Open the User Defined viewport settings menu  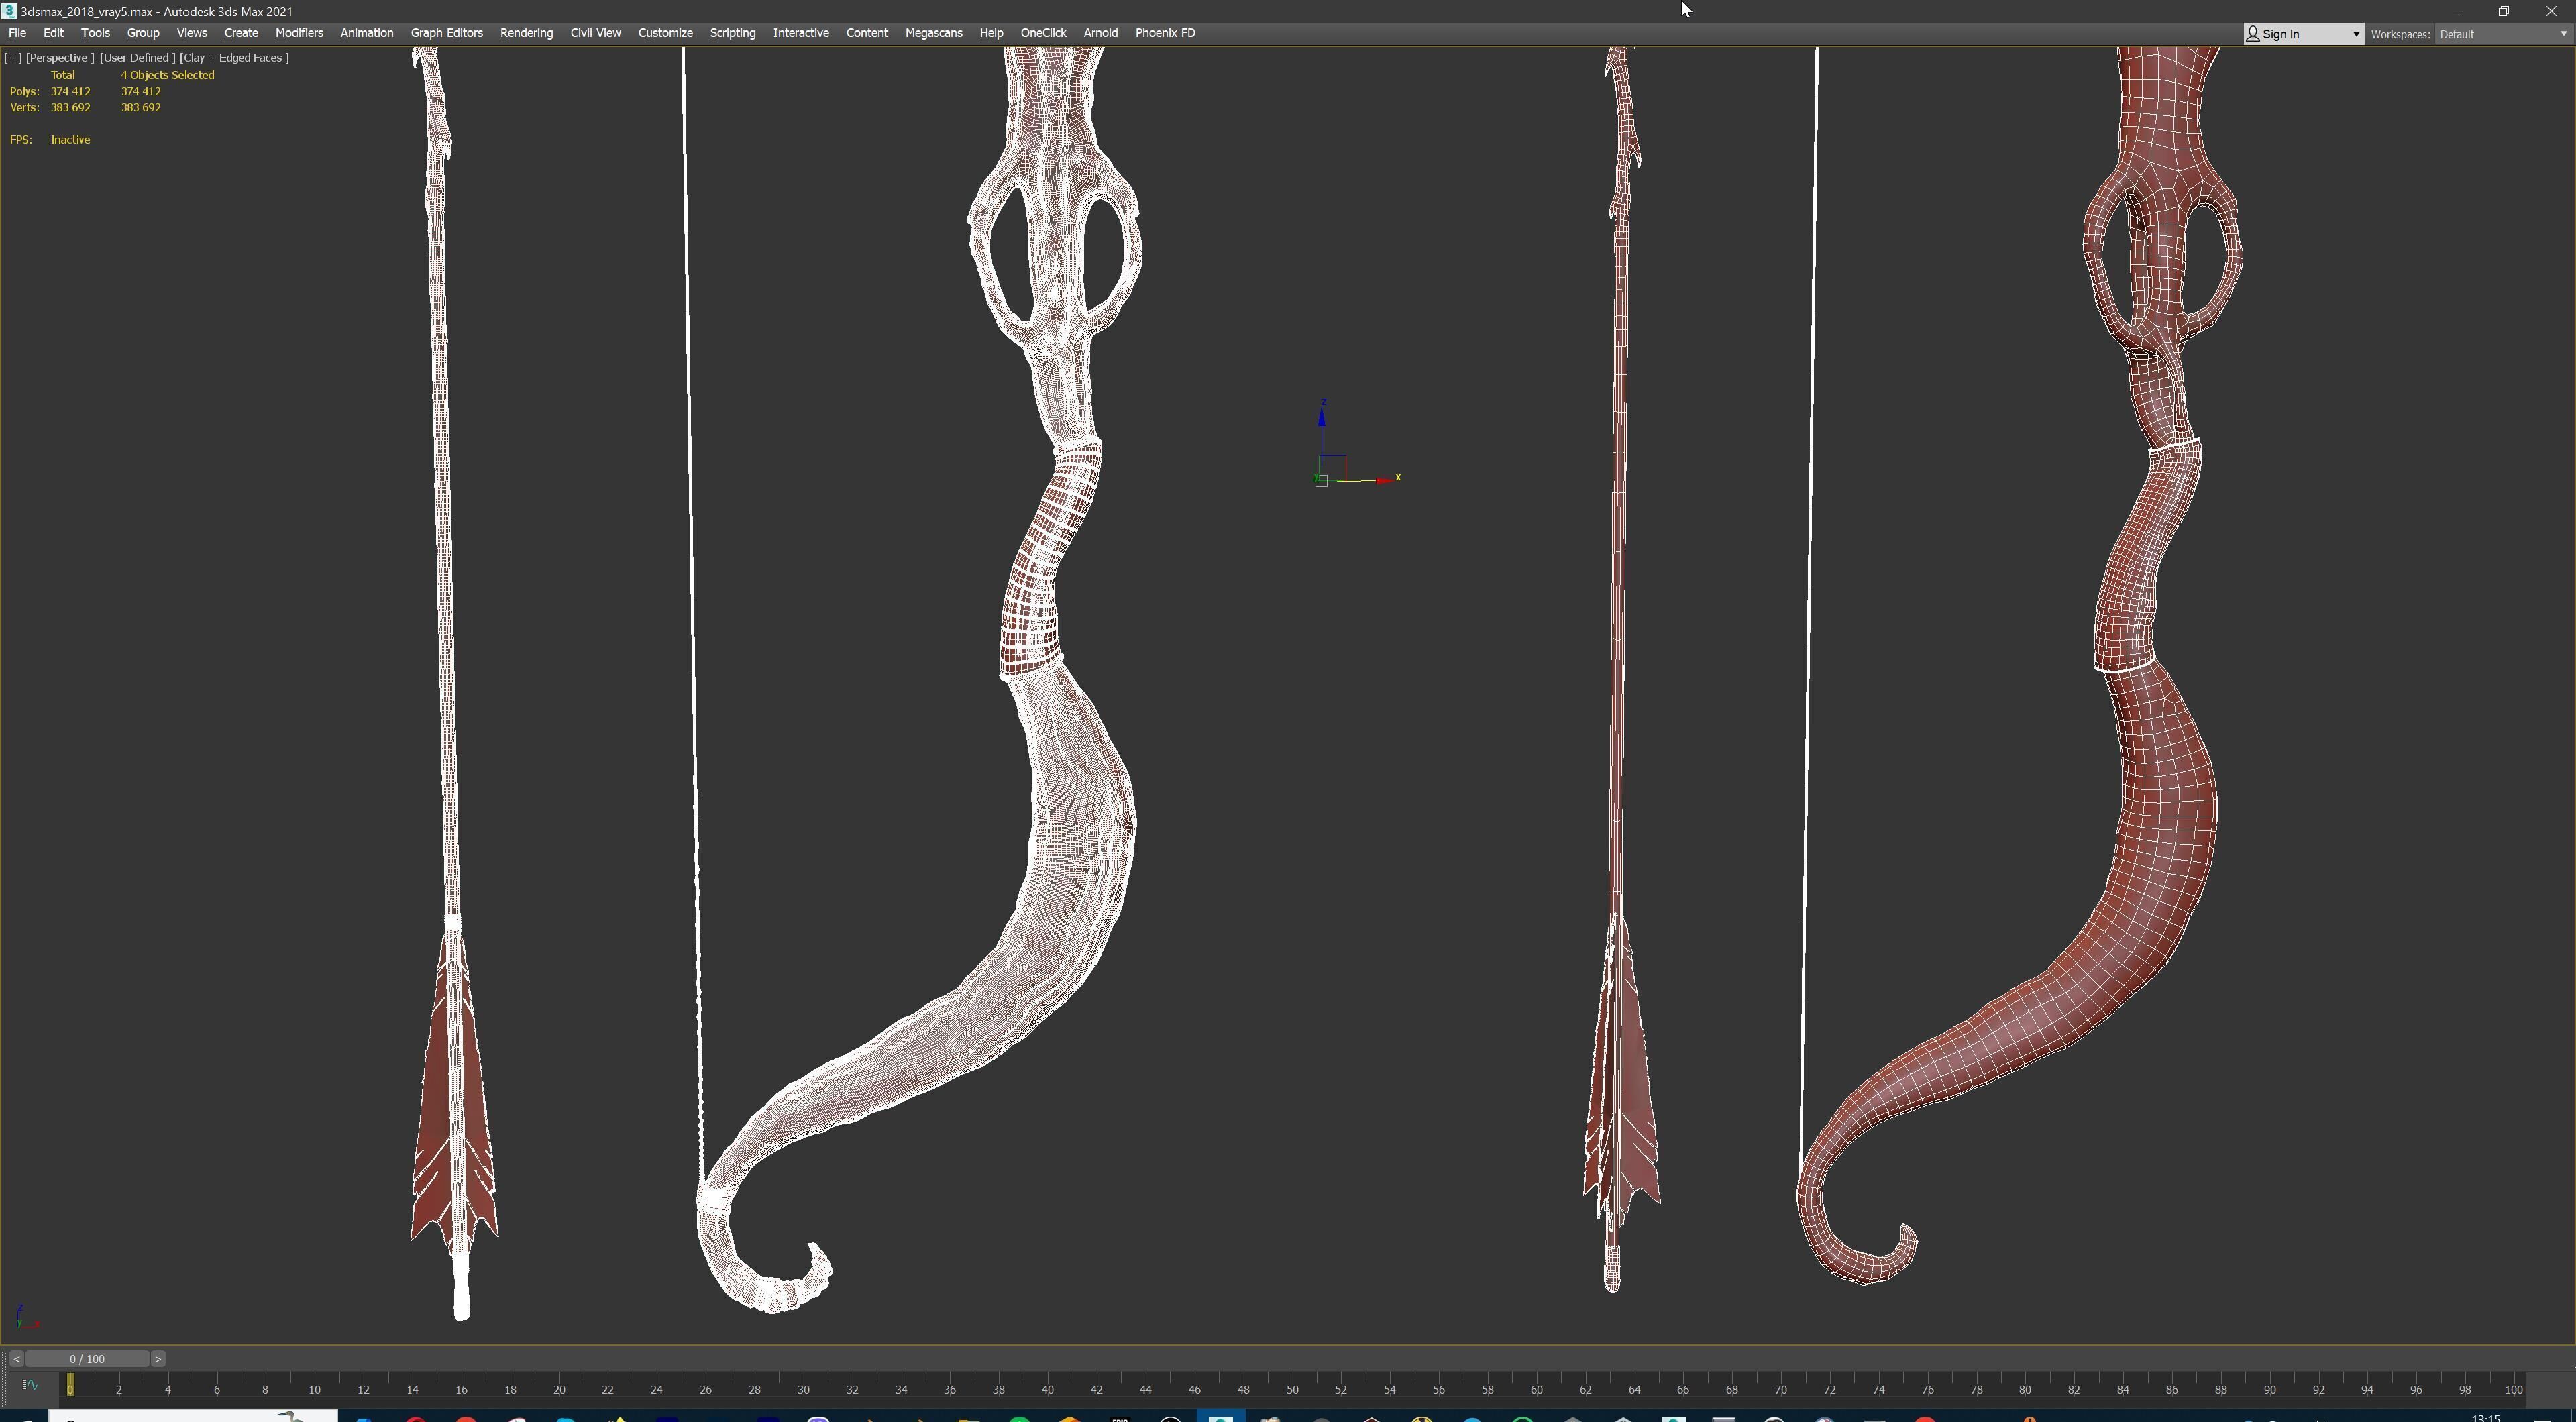137,58
